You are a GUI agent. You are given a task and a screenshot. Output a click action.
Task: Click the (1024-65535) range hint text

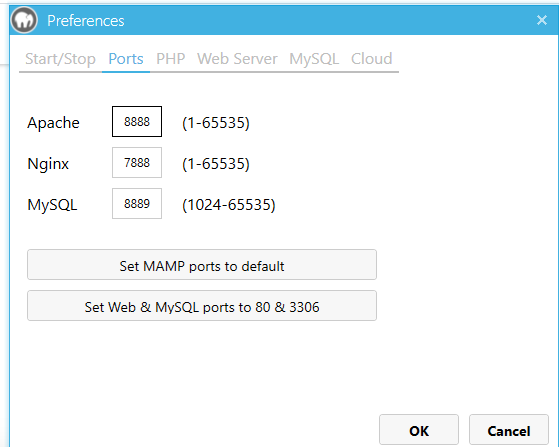[x=229, y=205]
